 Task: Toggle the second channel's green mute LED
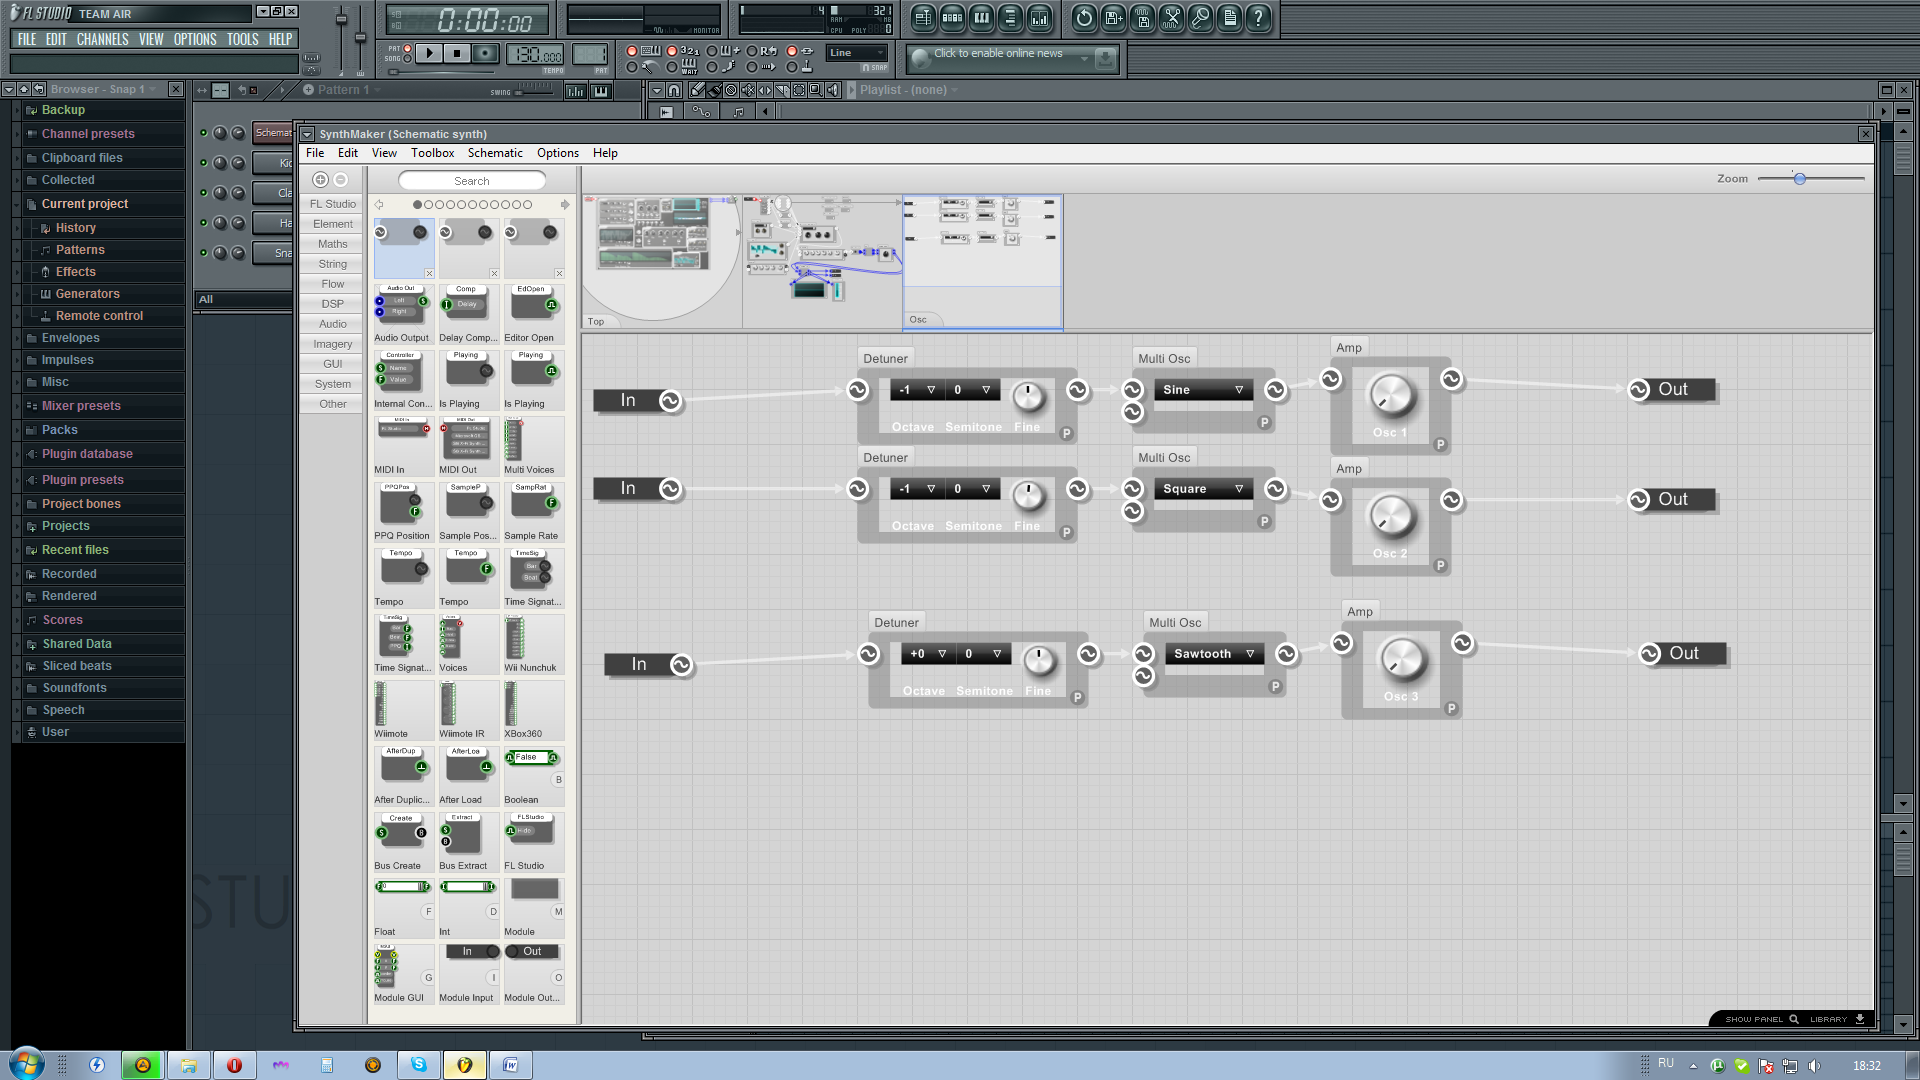pyautogui.click(x=204, y=163)
